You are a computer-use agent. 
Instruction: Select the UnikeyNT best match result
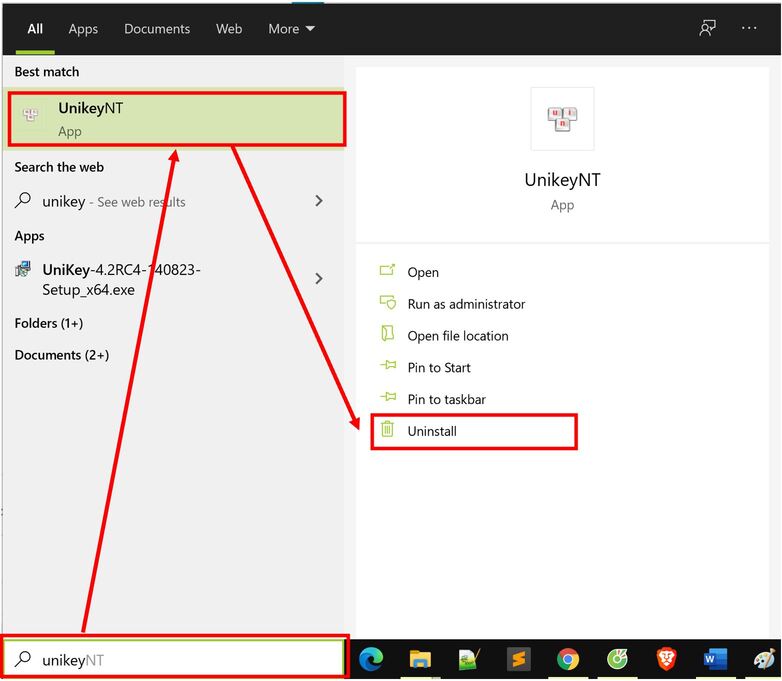click(177, 119)
